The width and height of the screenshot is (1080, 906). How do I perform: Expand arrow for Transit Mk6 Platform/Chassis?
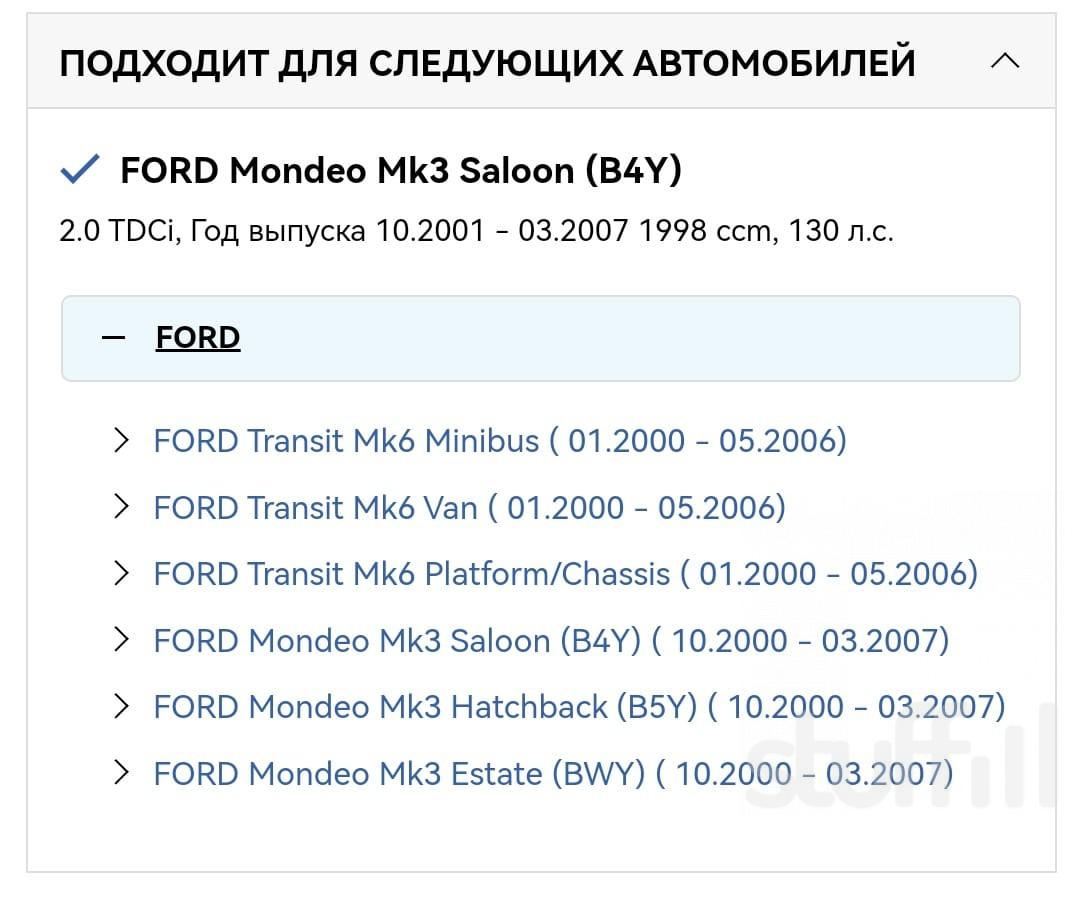point(122,573)
